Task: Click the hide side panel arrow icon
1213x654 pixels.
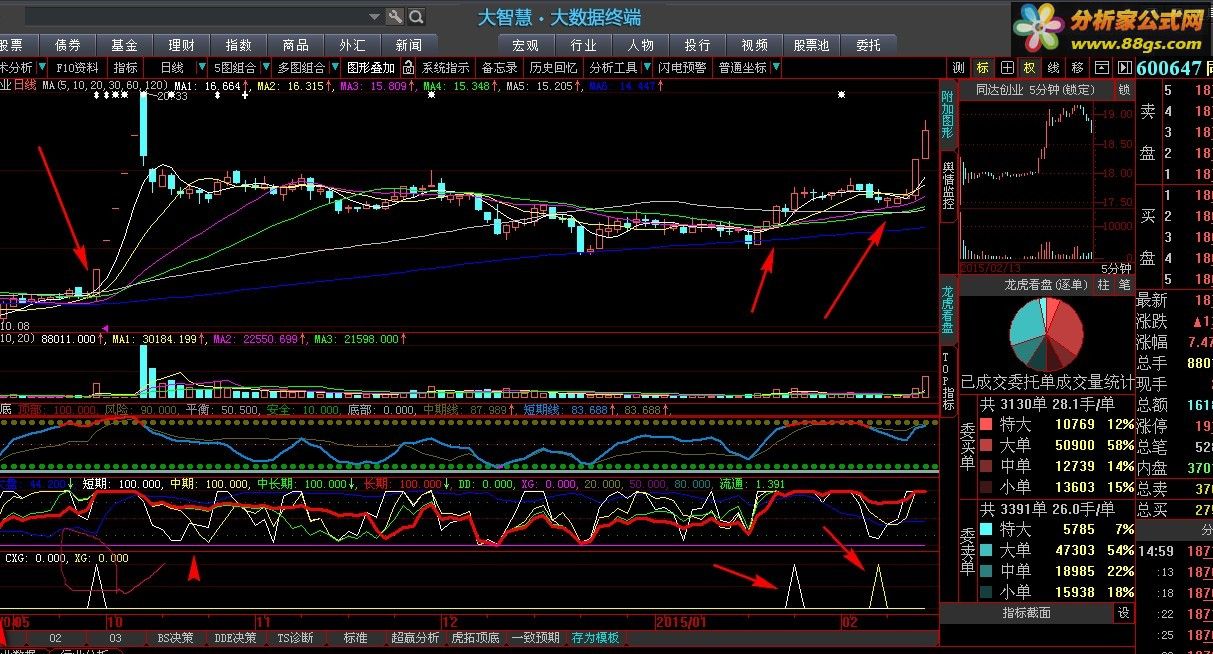Action: click(x=1123, y=68)
